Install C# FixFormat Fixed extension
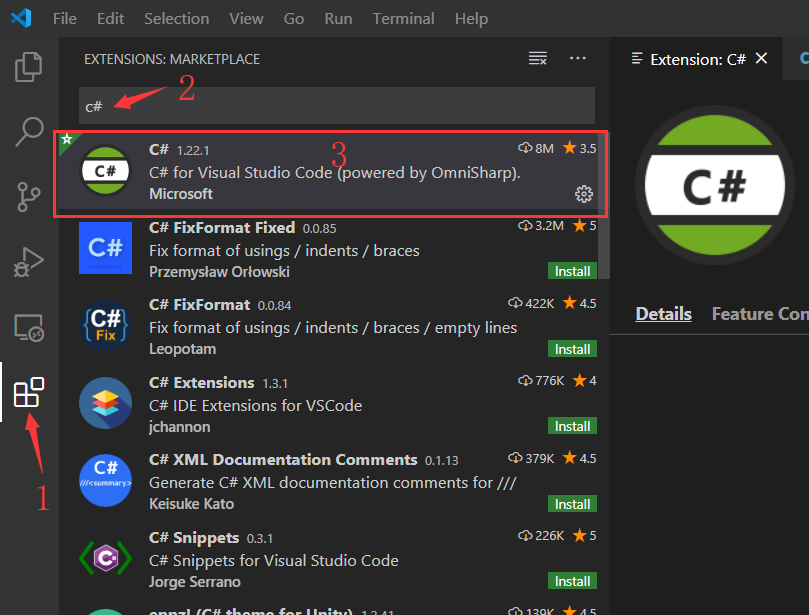The width and height of the screenshot is (809, 615). pyautogui.click(x=572, y=271)
